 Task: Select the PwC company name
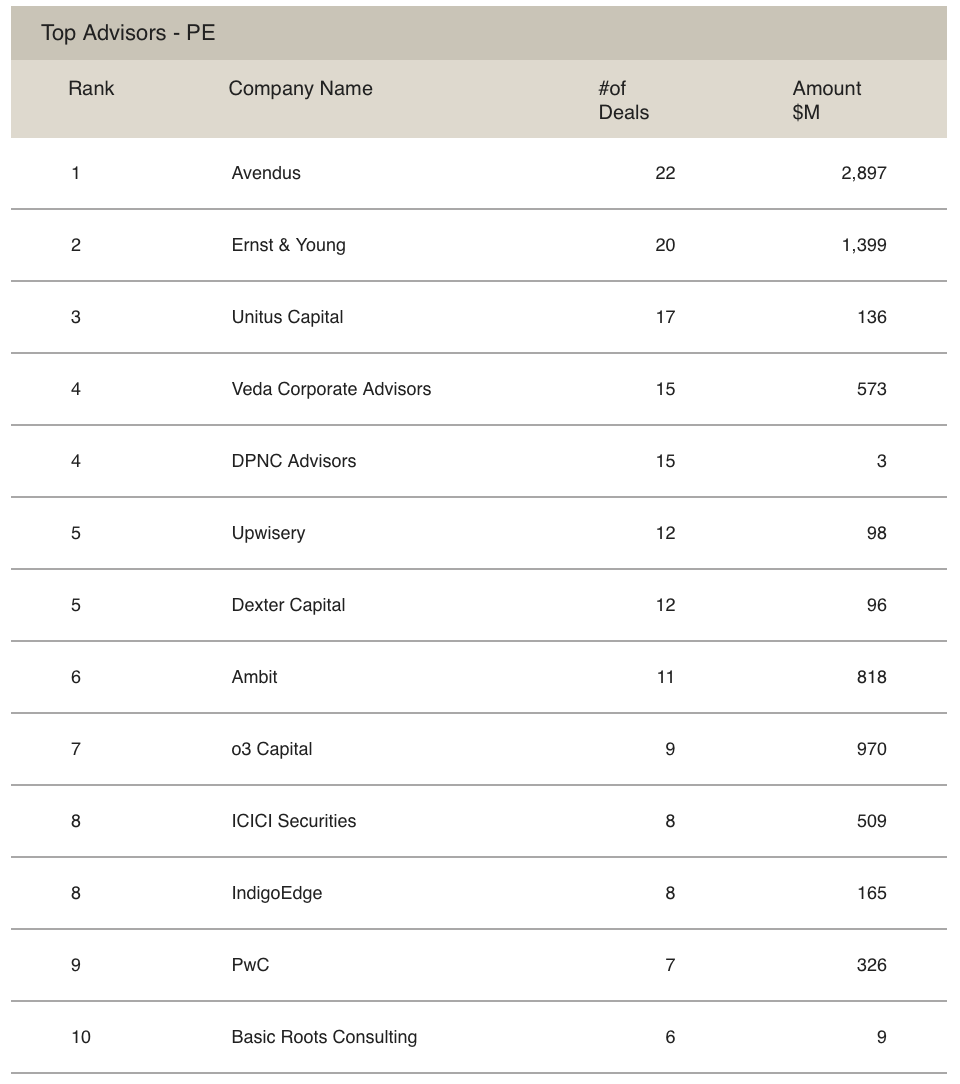click(x=250, y=965)
